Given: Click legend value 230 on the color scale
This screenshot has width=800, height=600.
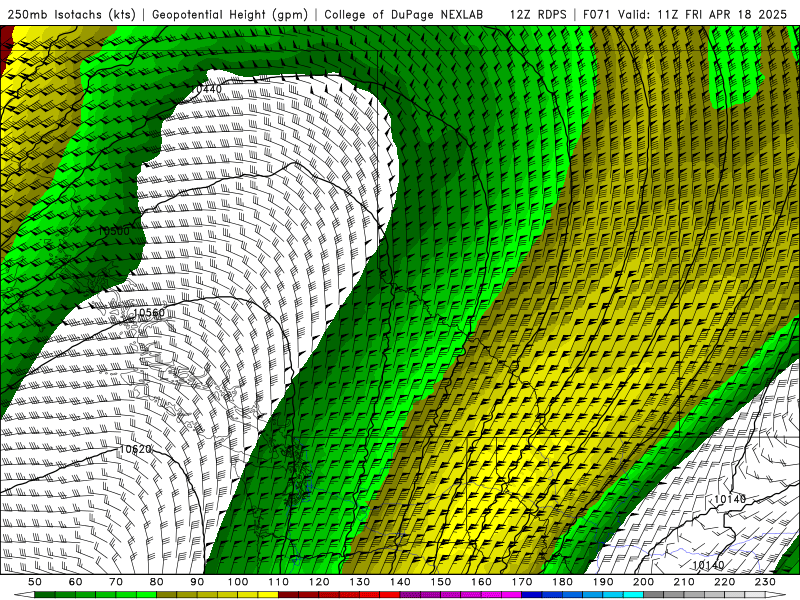Looking at the screenshot, I should pyautogui.click(x=765, y=582).
